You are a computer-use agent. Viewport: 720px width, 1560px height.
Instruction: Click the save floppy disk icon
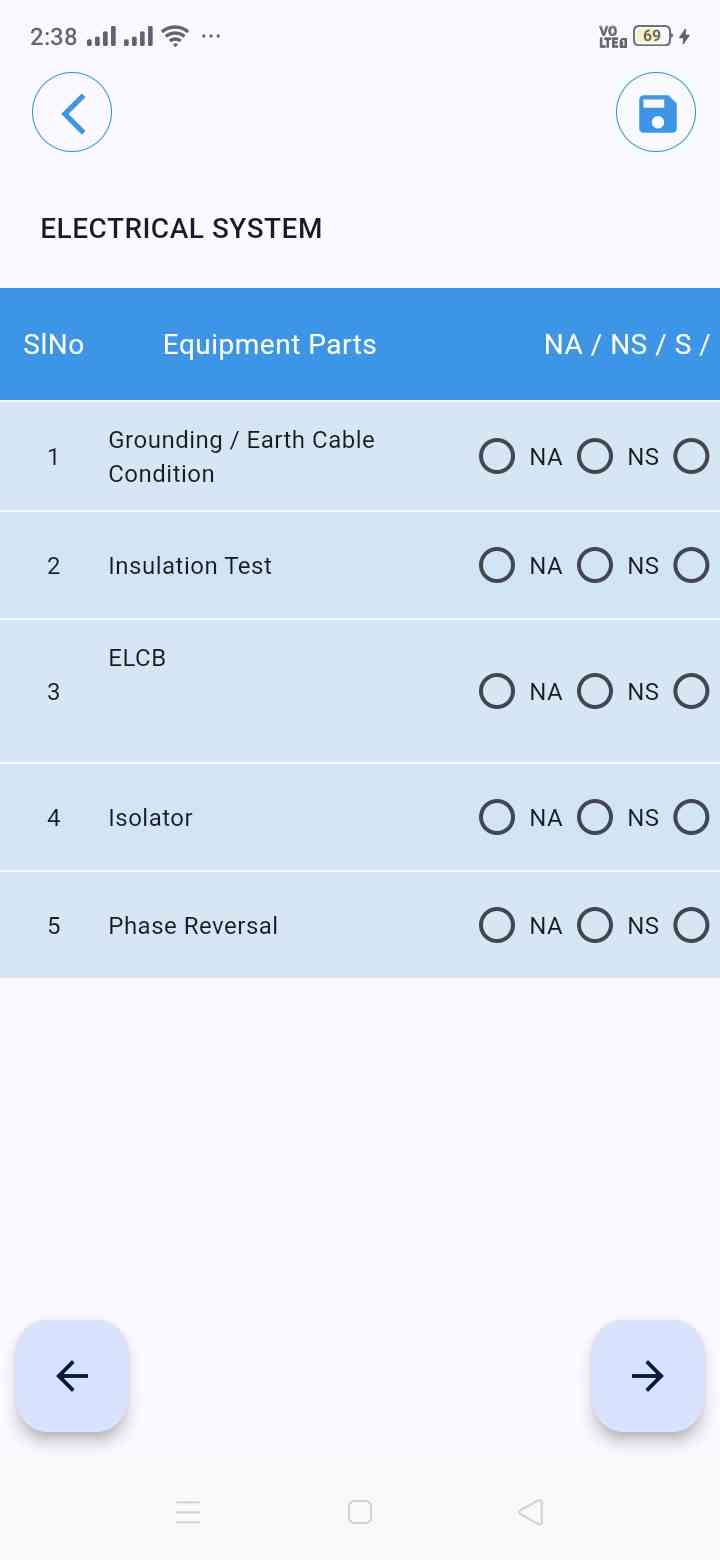(x=656, y=113)
